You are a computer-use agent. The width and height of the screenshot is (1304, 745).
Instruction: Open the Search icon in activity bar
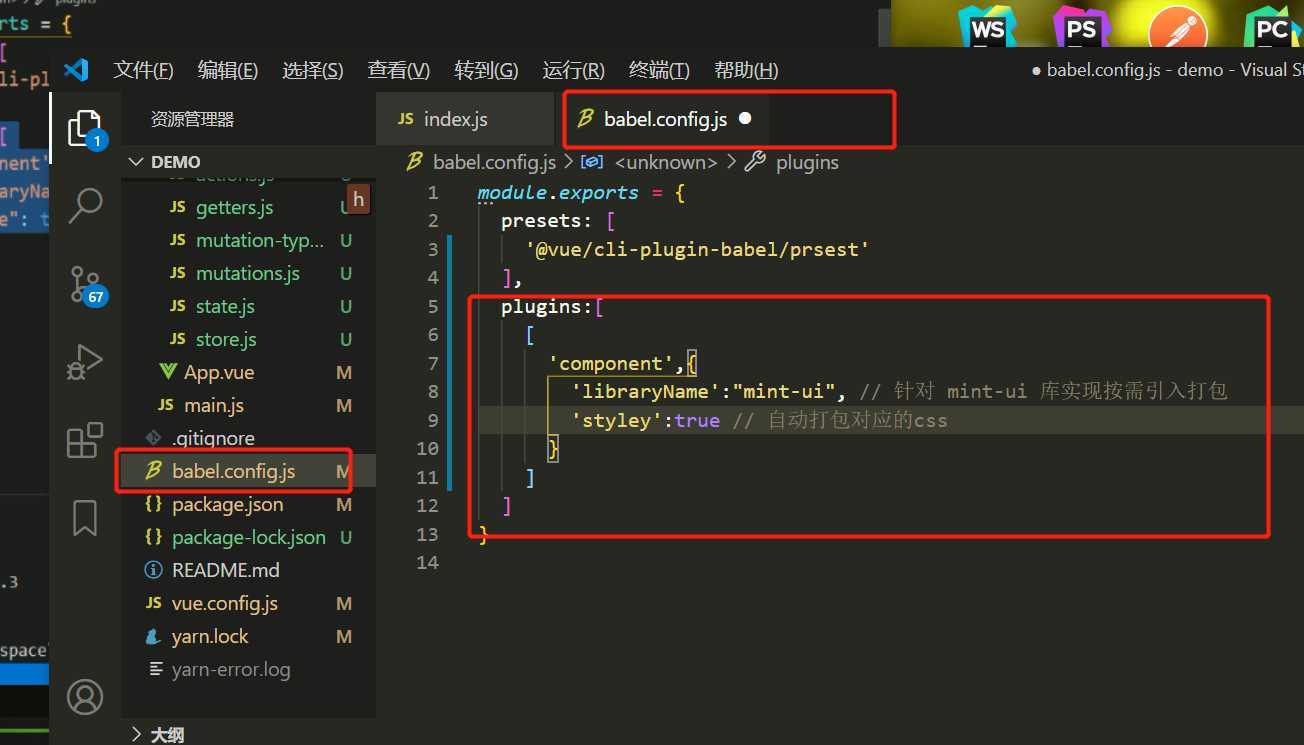click(85, 206)
